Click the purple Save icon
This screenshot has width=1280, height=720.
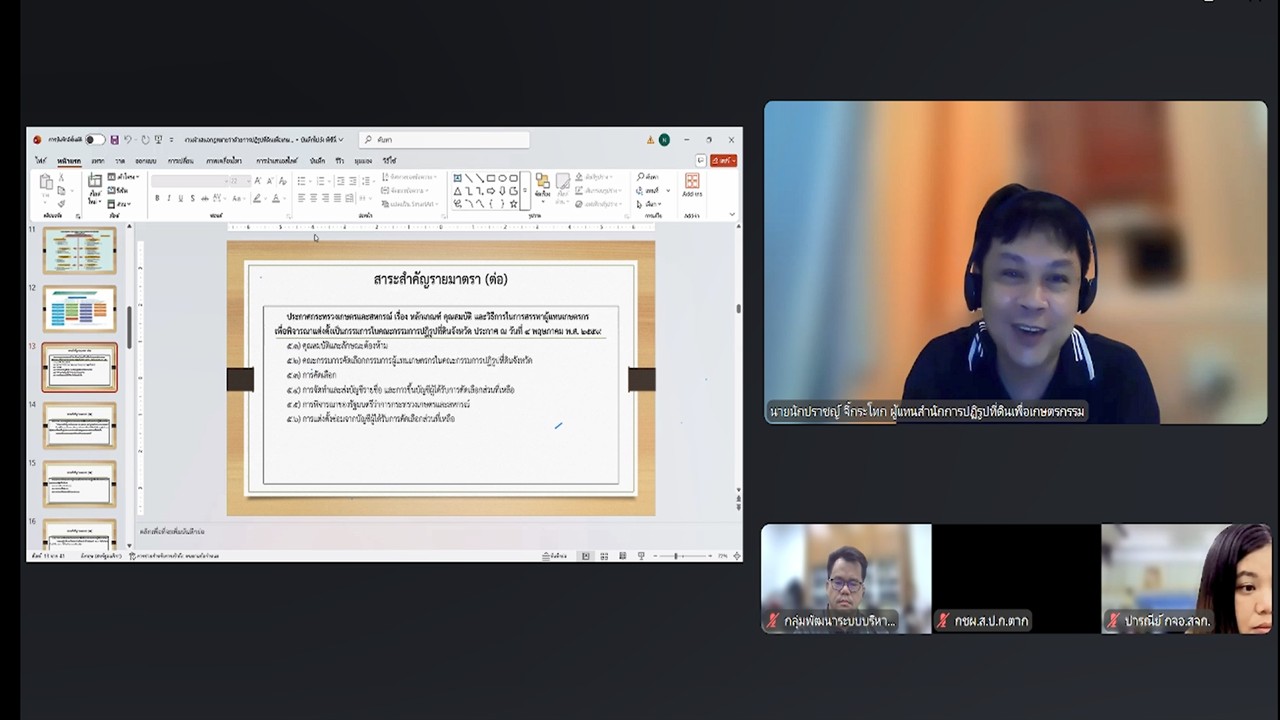click(114, 140)
